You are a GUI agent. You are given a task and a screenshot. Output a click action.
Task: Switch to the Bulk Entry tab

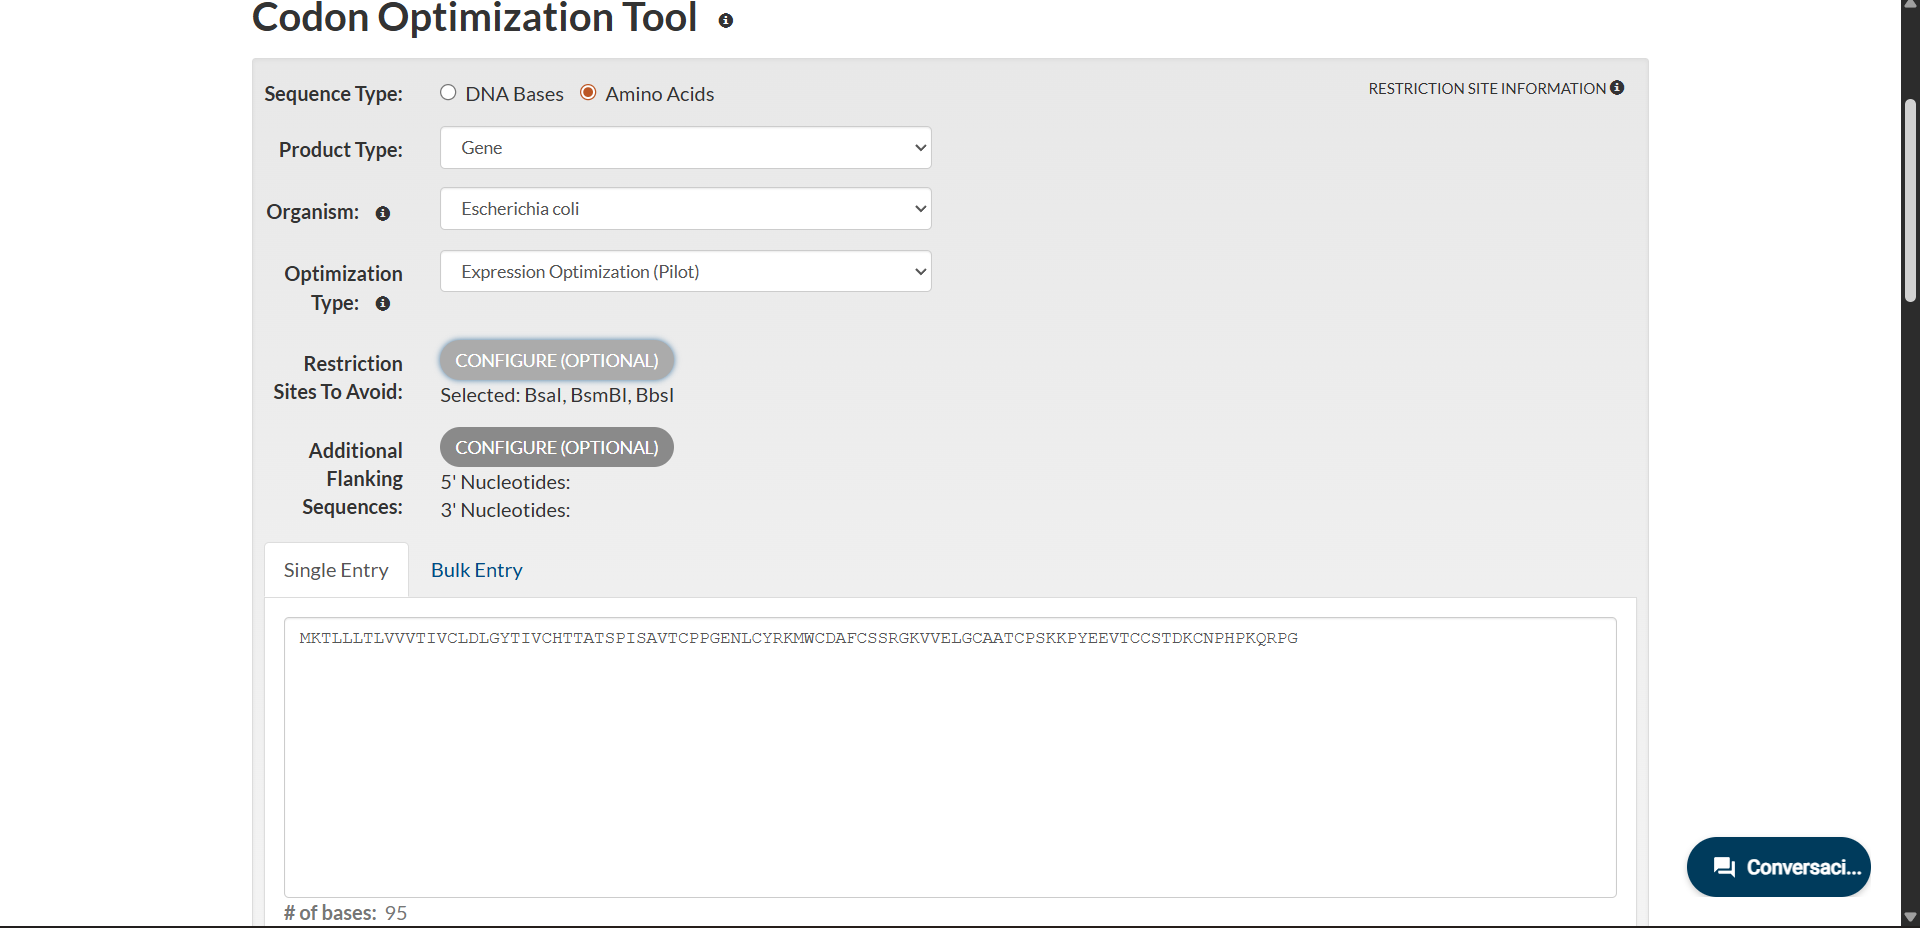pyautogui.click(x=477, y=570)
